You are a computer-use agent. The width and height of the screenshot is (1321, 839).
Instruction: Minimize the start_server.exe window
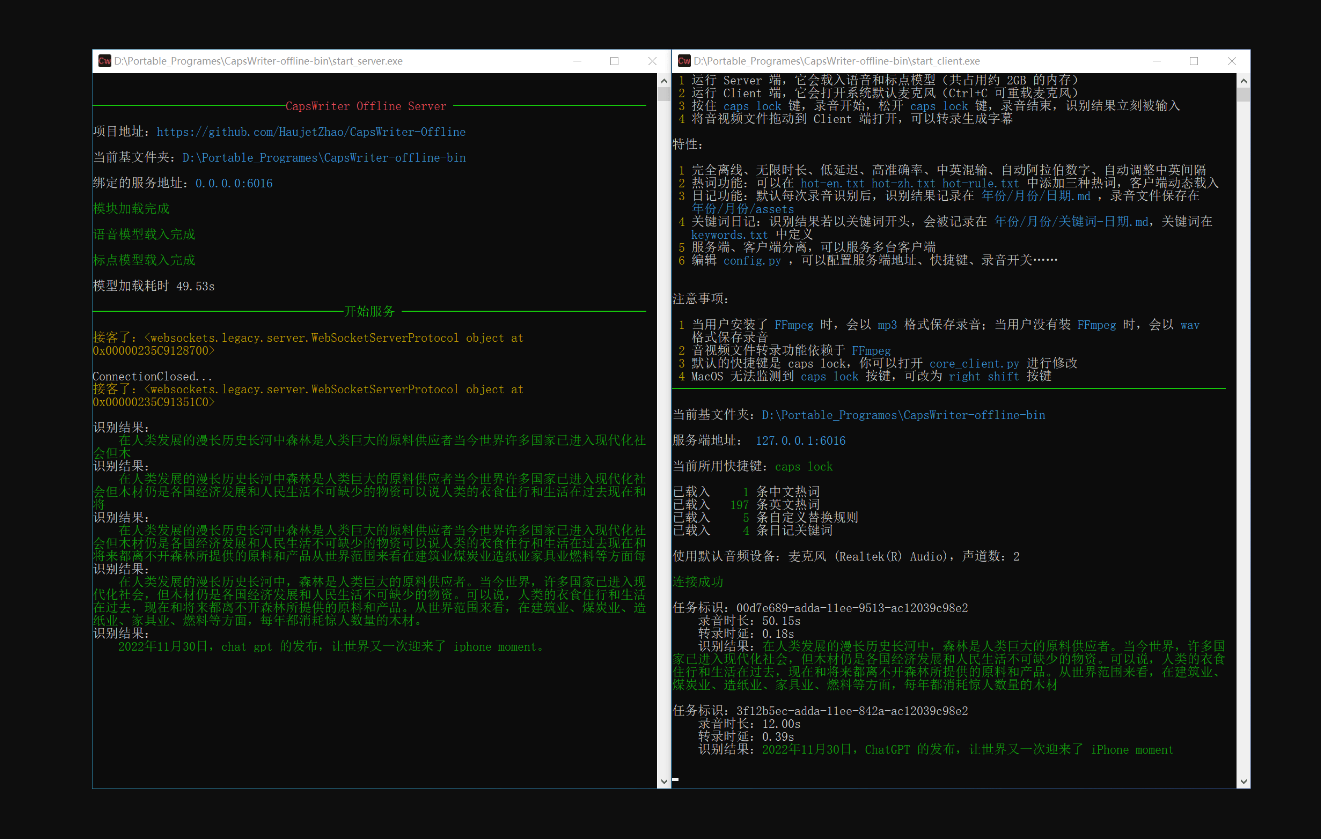(x=579, y=61)
